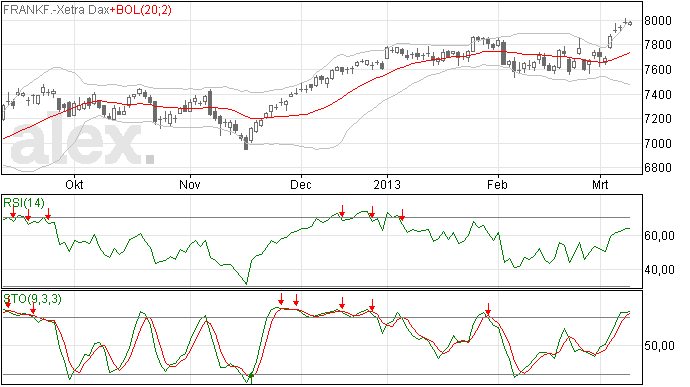Select the Mrt month label
The width and height of the screenshot is (690, 387).
pyautogui.click(x=600, y=184)
